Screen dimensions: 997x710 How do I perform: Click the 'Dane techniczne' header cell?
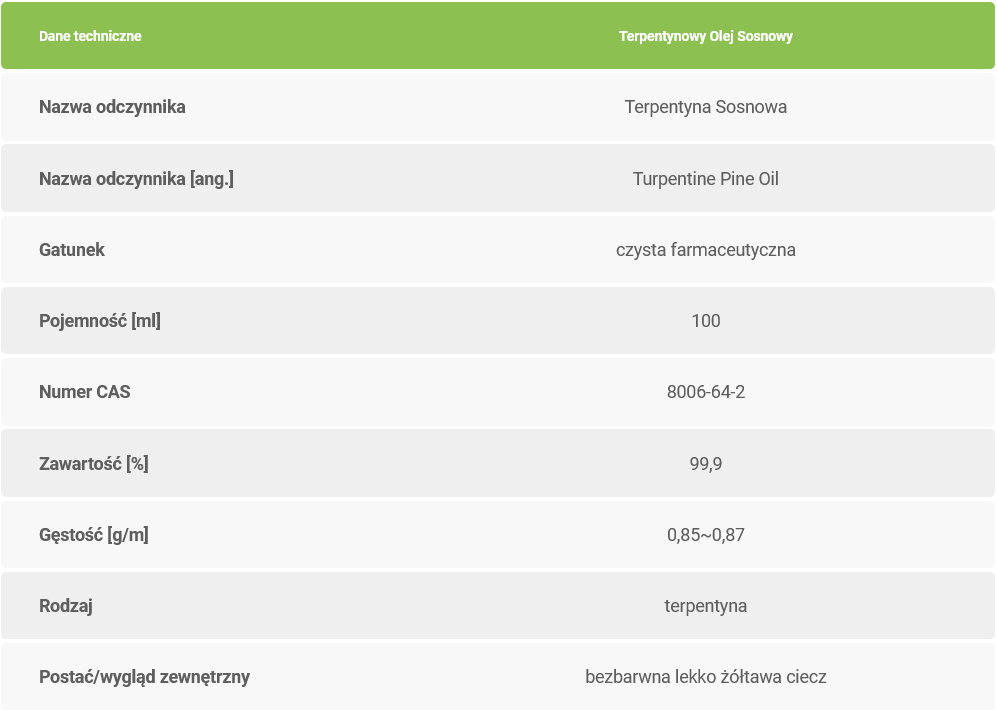click(x=90, y=36)
